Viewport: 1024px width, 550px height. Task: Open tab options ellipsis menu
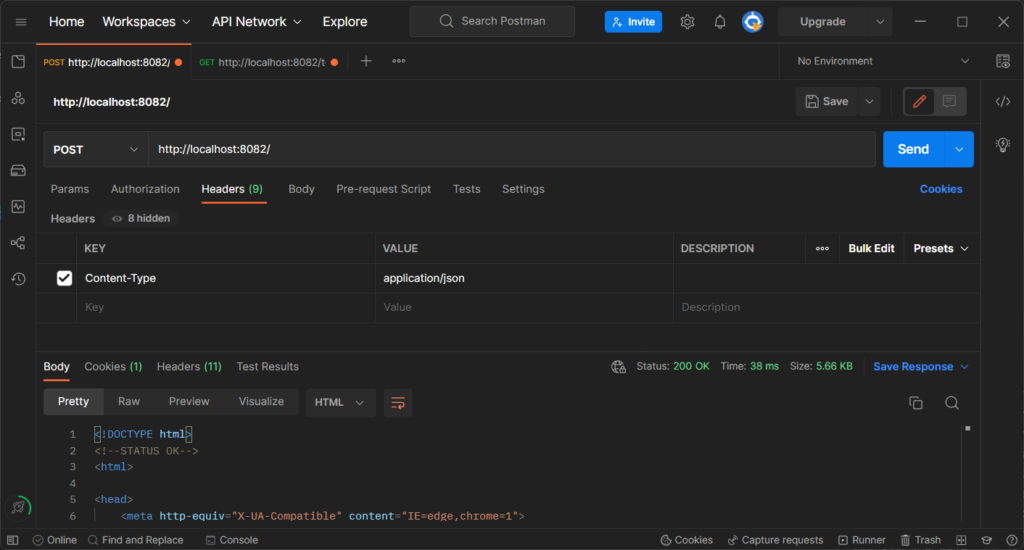click(x=398, y=61)
